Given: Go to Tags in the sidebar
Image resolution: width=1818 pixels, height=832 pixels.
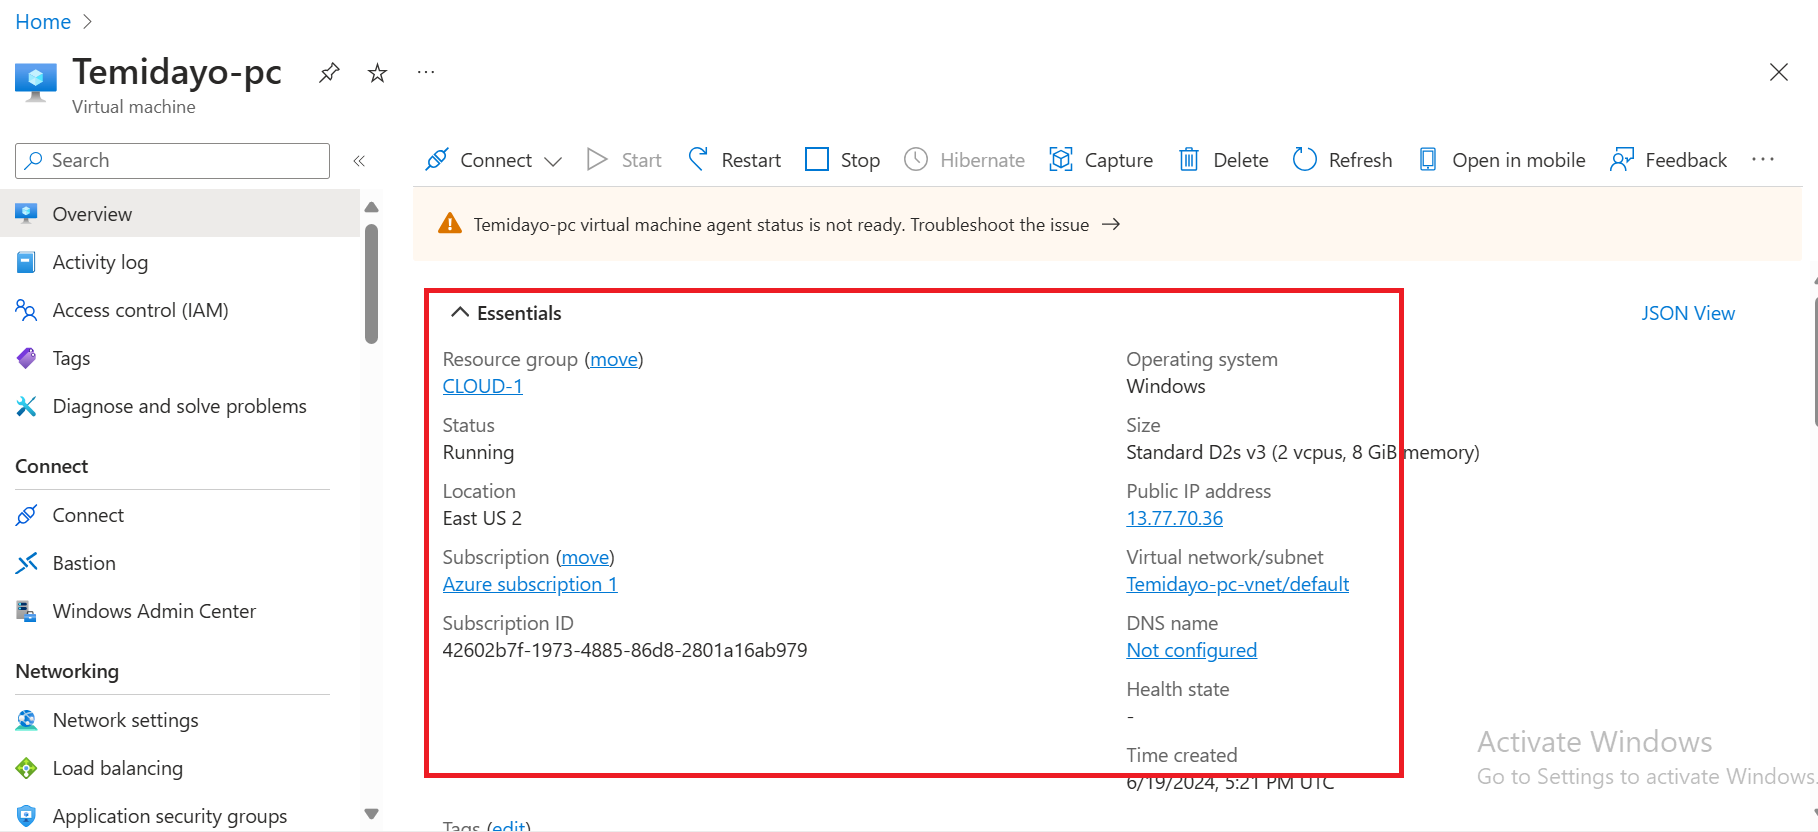Looking at the screenshot, I should click(x=71, y=358).
